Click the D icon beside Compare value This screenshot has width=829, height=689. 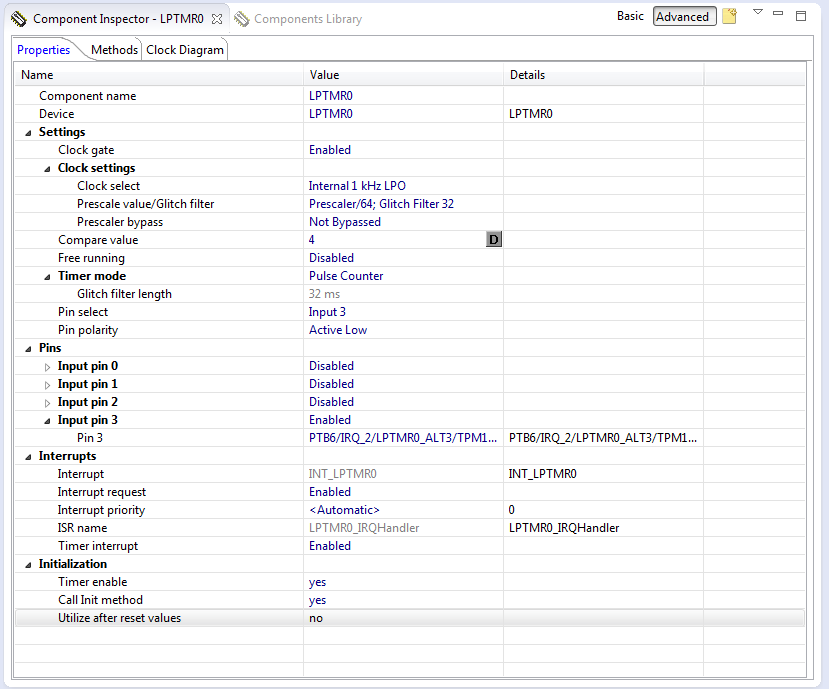[493, 240]
